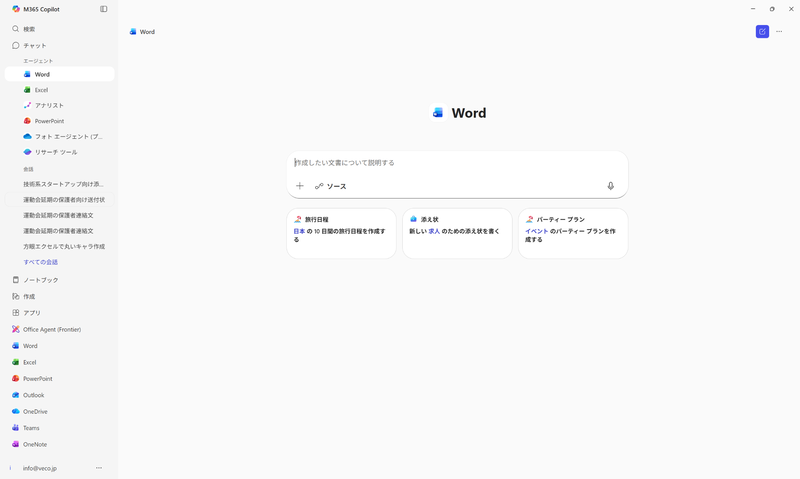Open account more options ellipsis
Screen dimensions: 800x479
click(x=99, y=468)
